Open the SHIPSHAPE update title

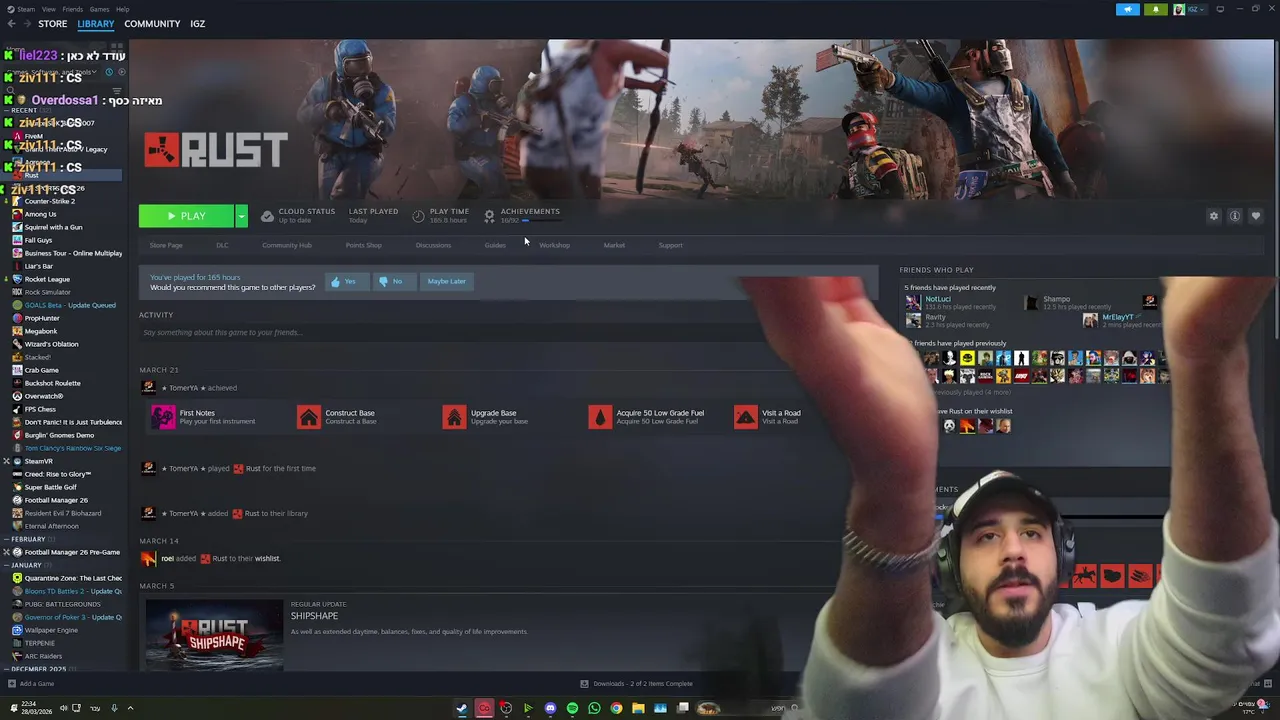click(x=314, y=616)
